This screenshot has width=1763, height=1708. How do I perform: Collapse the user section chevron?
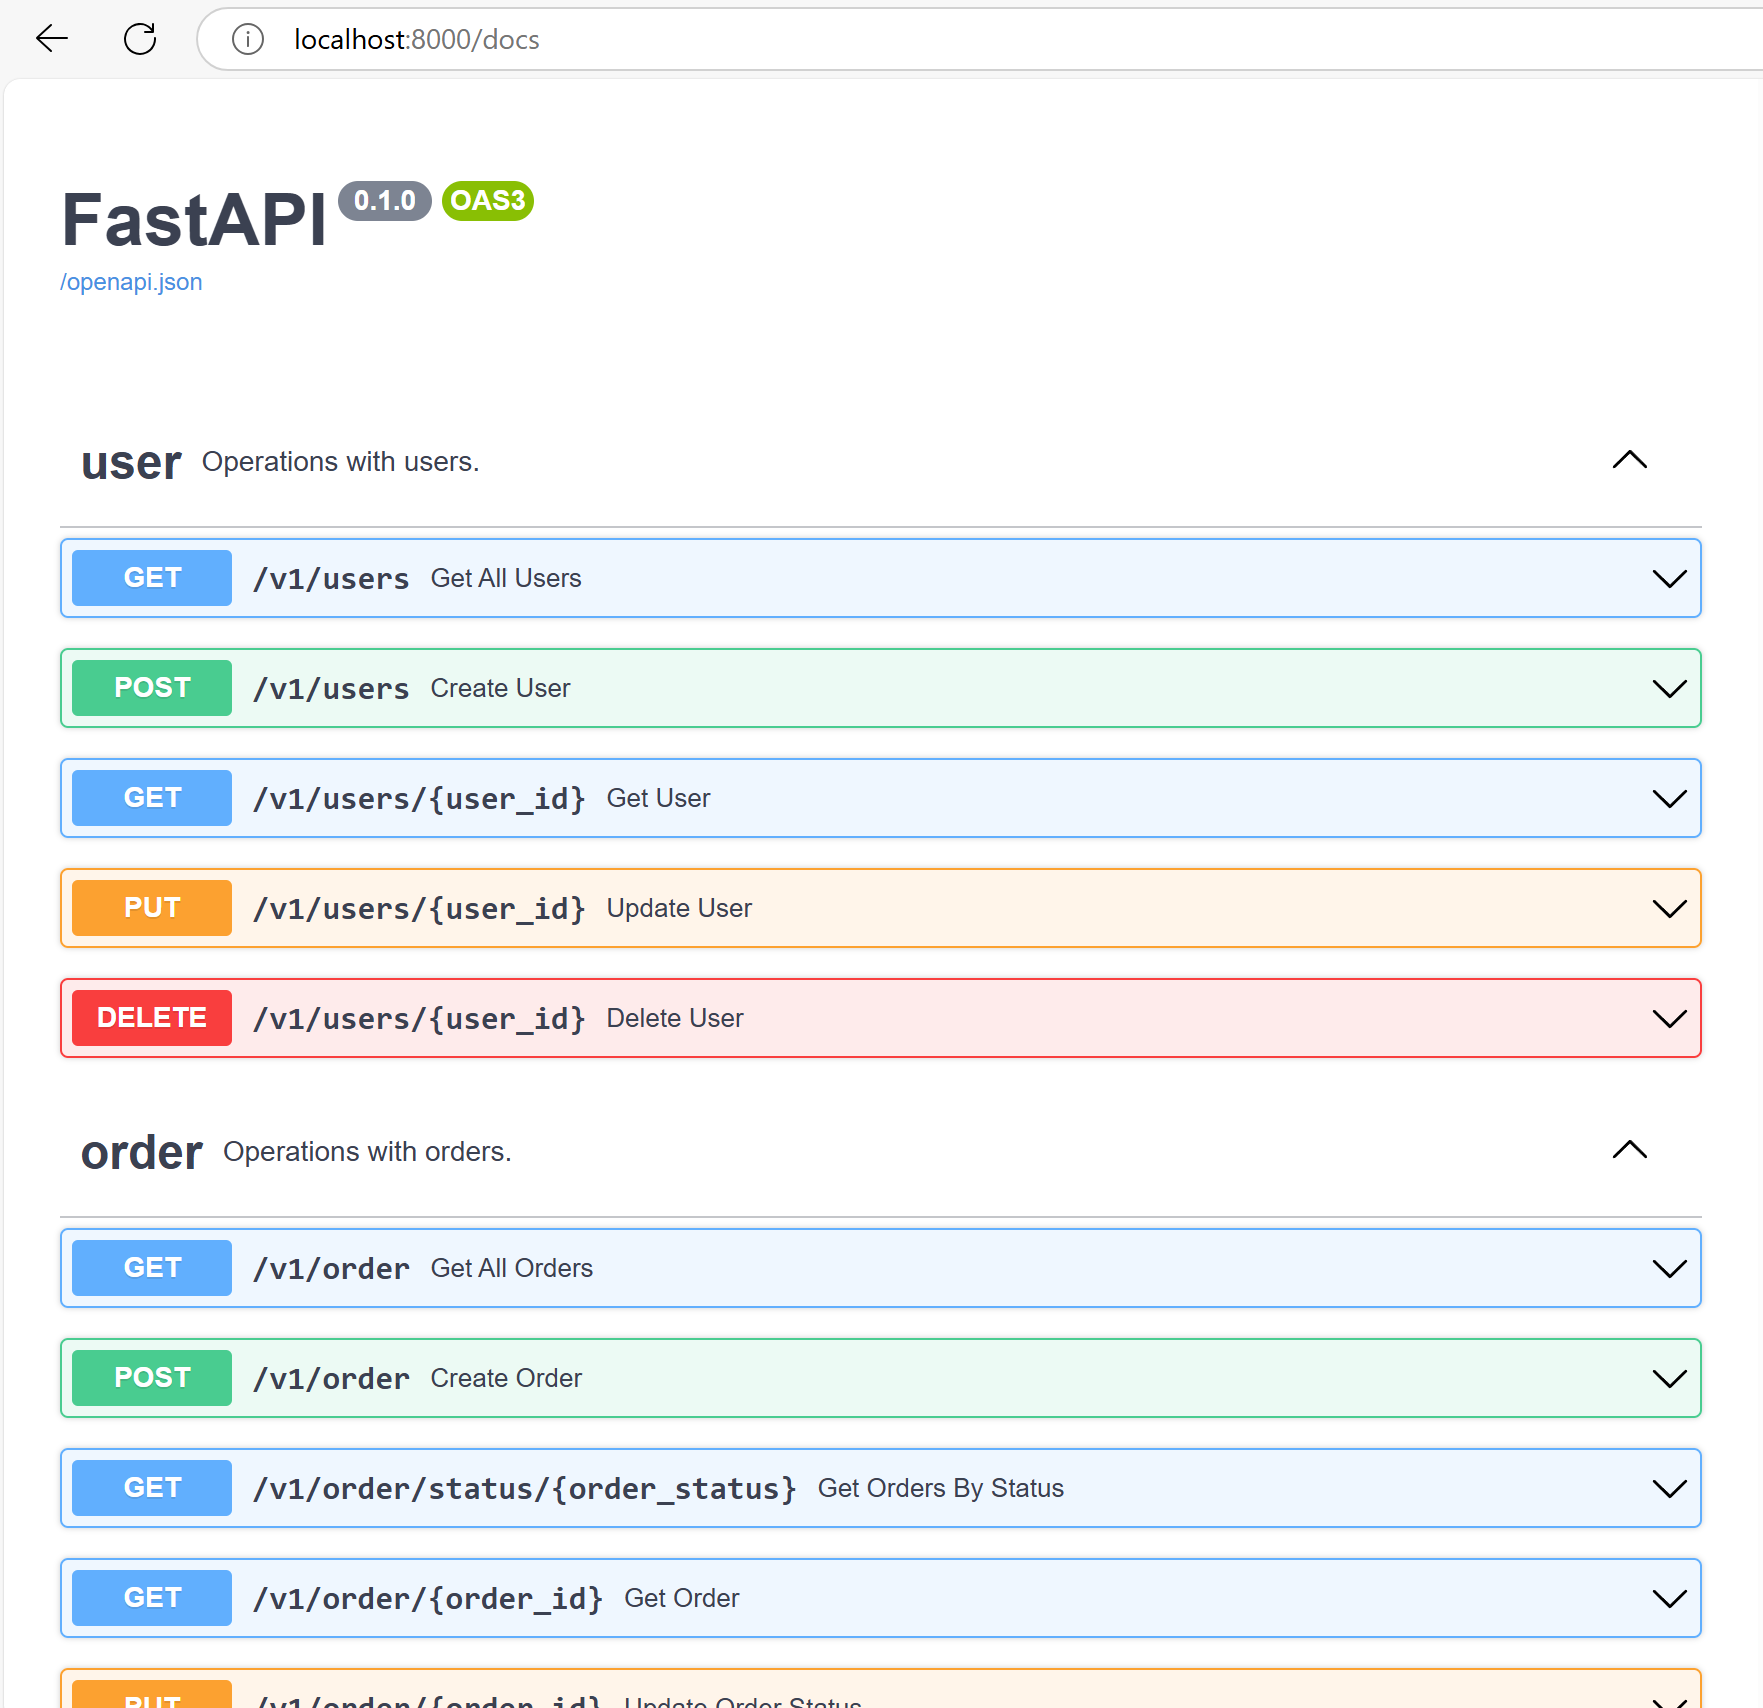[1630, 460]
